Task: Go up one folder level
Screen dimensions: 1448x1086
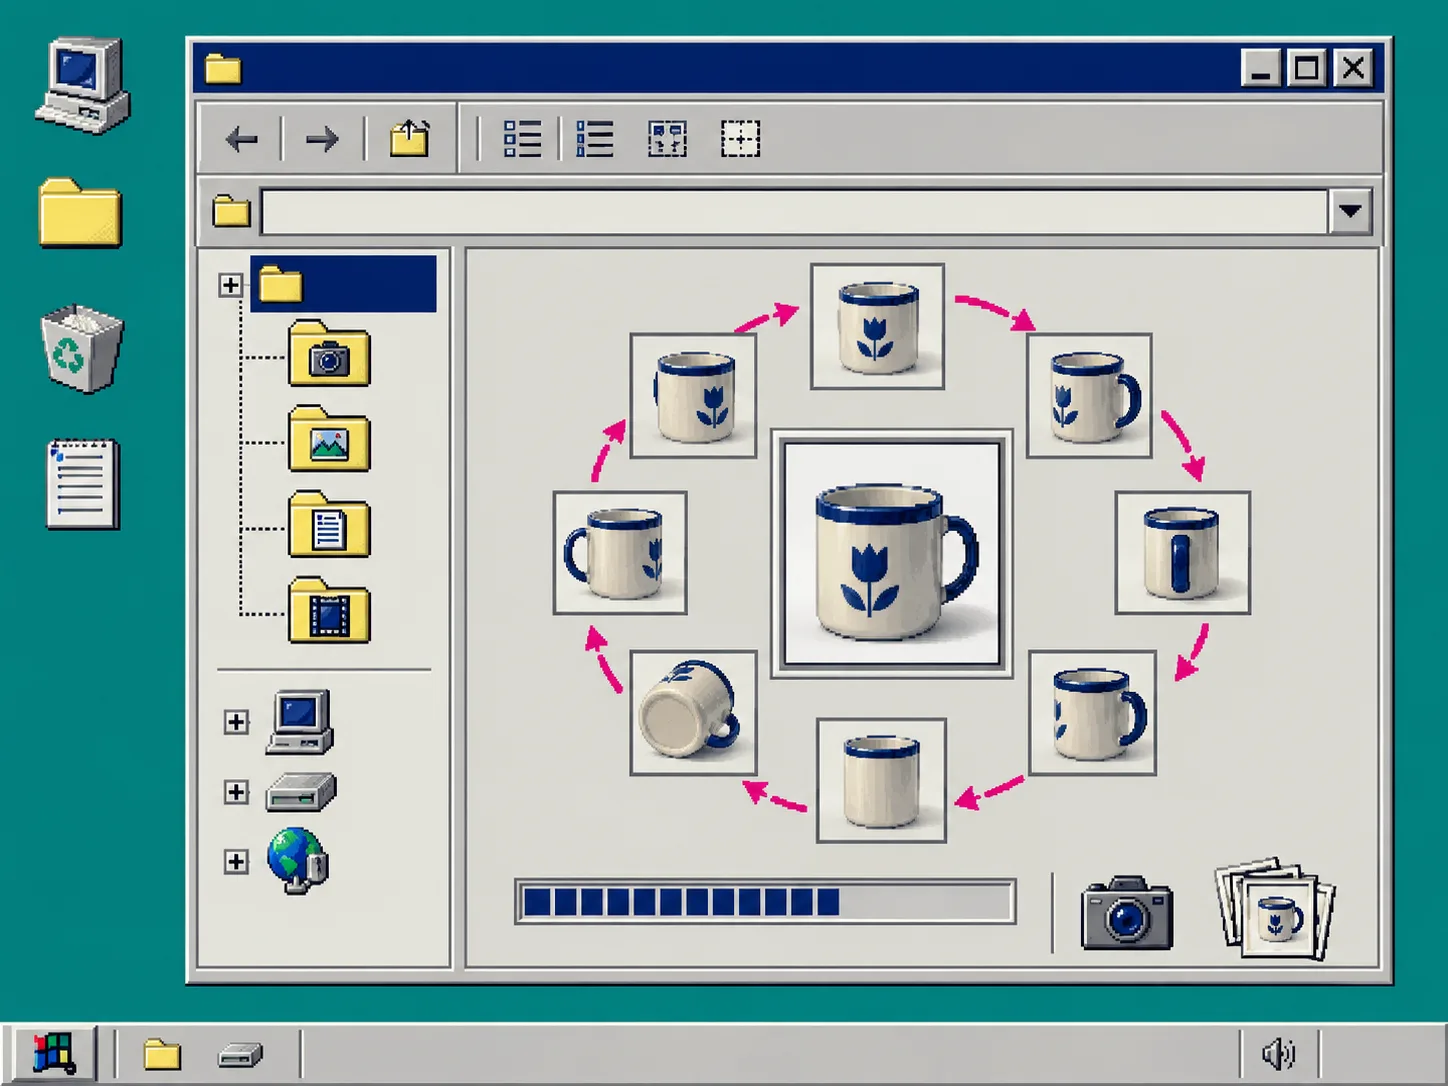Action: [409, 138]
